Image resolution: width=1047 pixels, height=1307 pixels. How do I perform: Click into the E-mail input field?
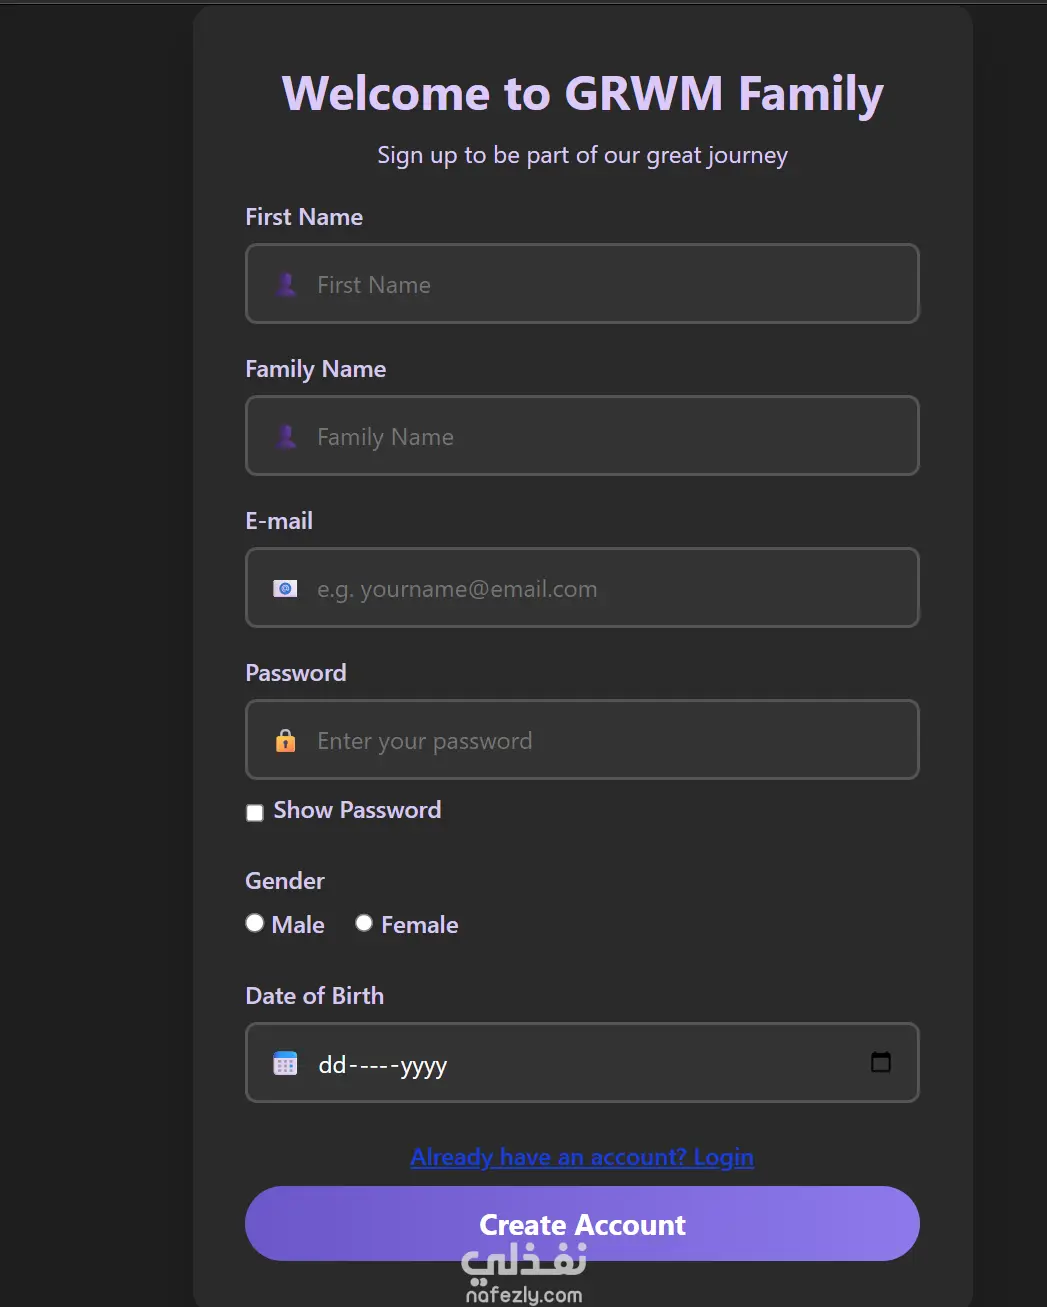582,588
